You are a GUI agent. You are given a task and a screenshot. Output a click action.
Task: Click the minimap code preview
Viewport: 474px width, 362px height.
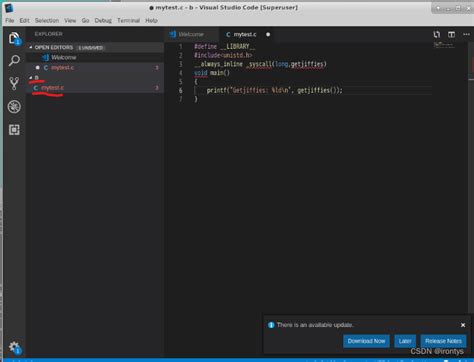pyautogui.click(x=444, y=45)
